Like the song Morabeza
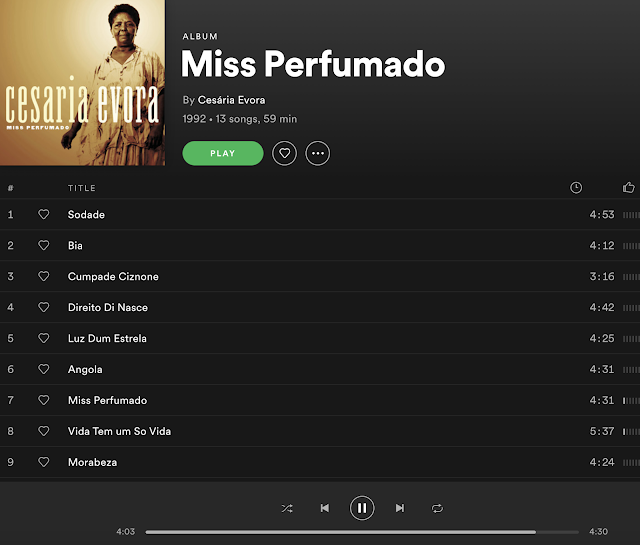Viewport: 640px width, 545px height. click(44, 462)
